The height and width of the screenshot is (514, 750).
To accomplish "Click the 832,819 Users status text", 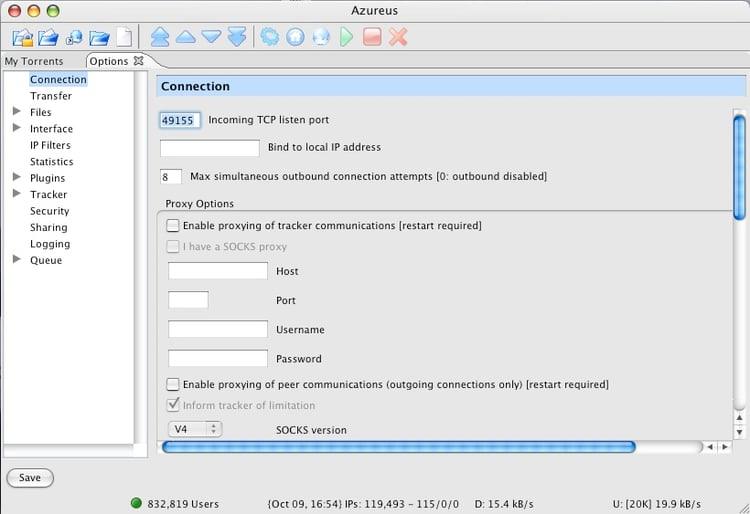I will click(183, 504).
